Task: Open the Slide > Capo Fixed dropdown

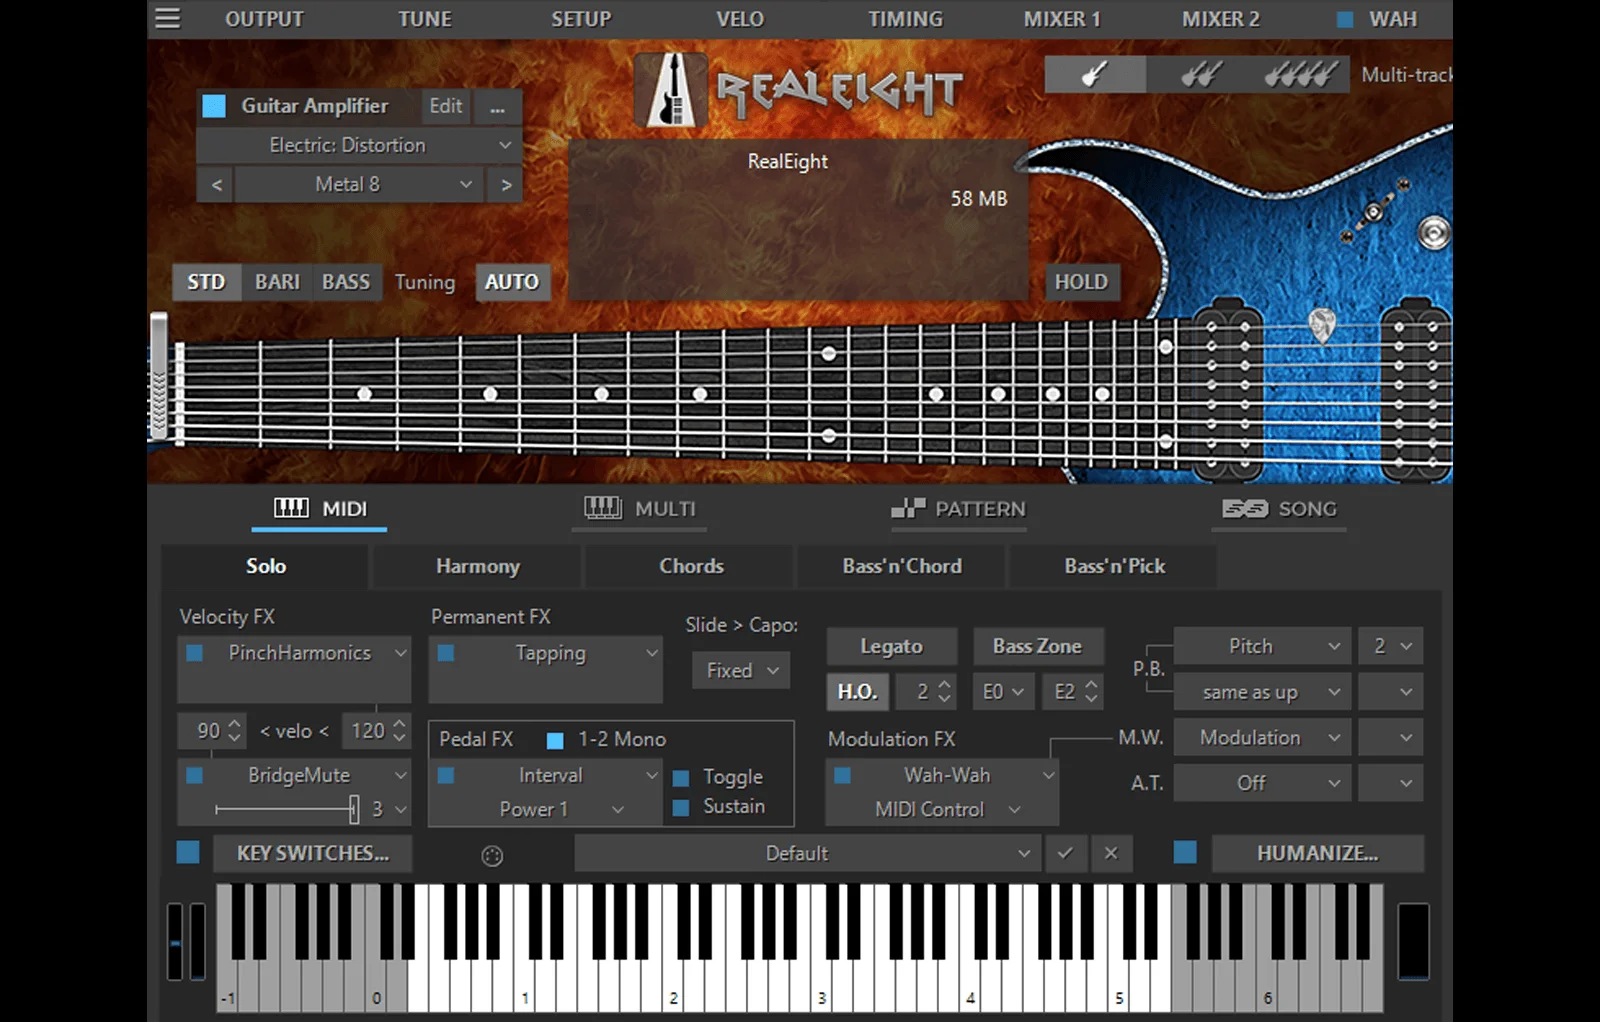Action: coord(740,670)
